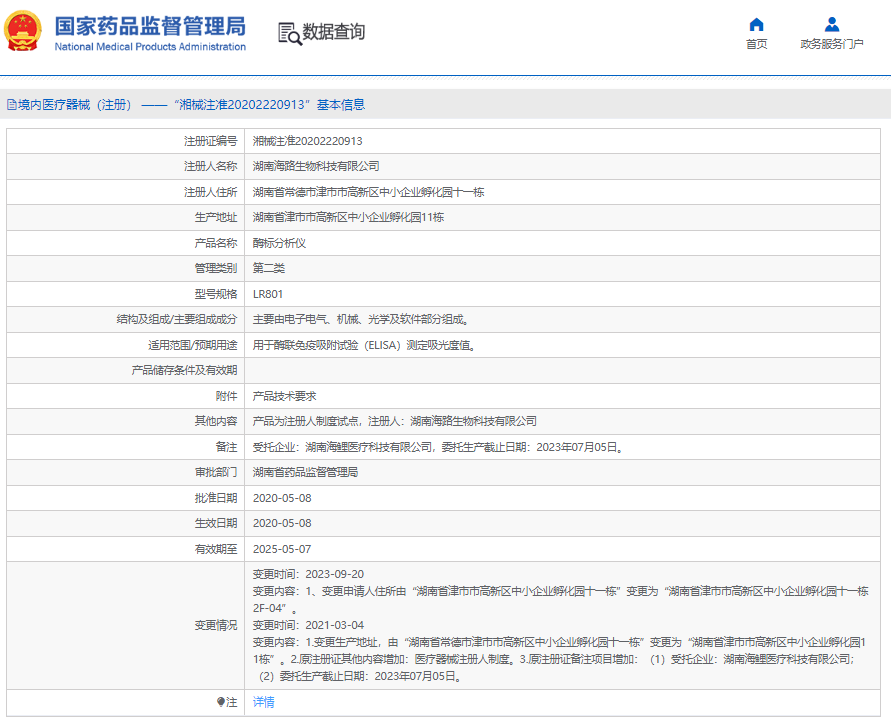Open the data query search icon
Viewport: 891px width, 725px height.
tap(290, 34)
